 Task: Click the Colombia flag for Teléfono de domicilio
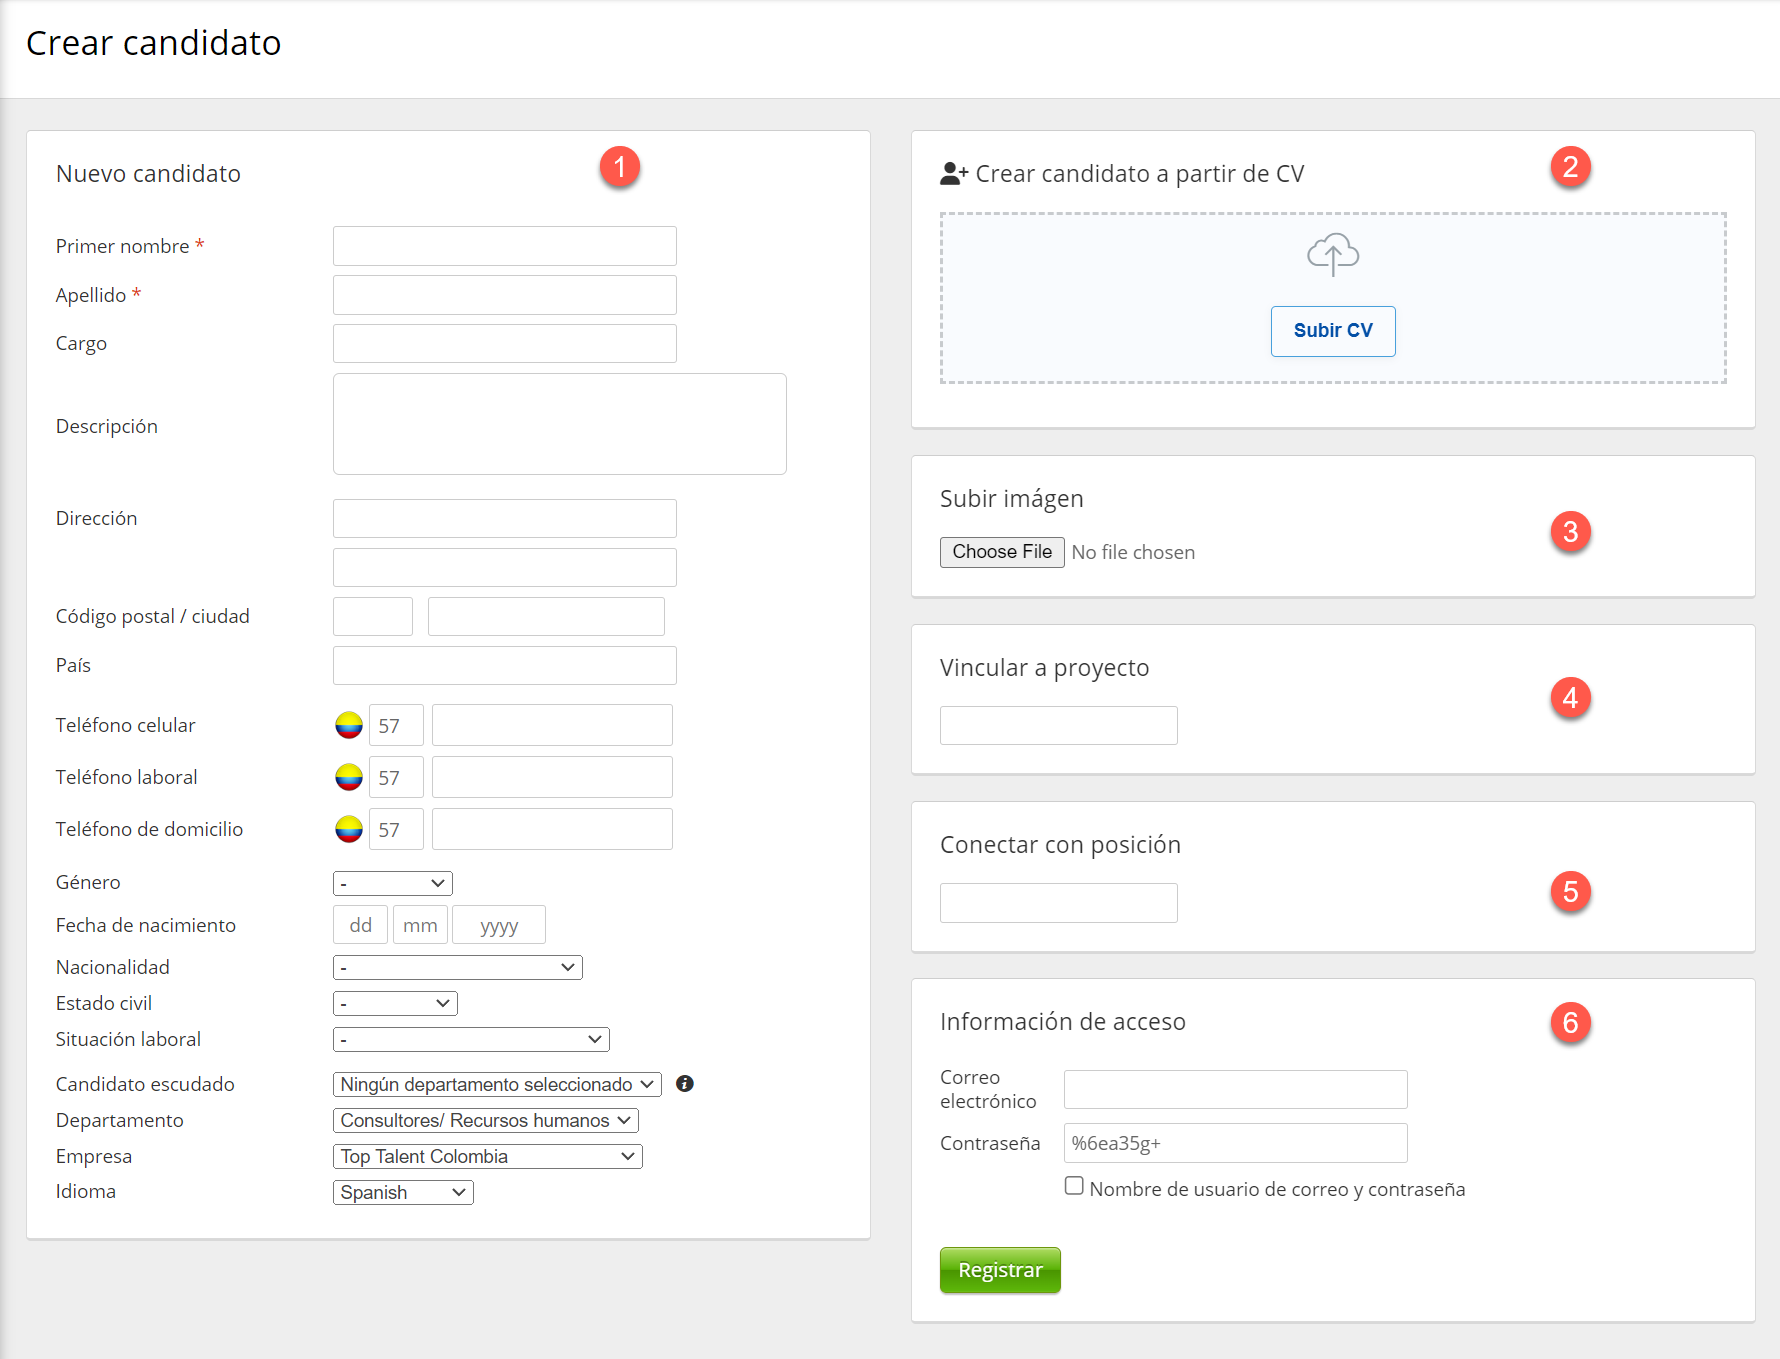tap(349, 829)
